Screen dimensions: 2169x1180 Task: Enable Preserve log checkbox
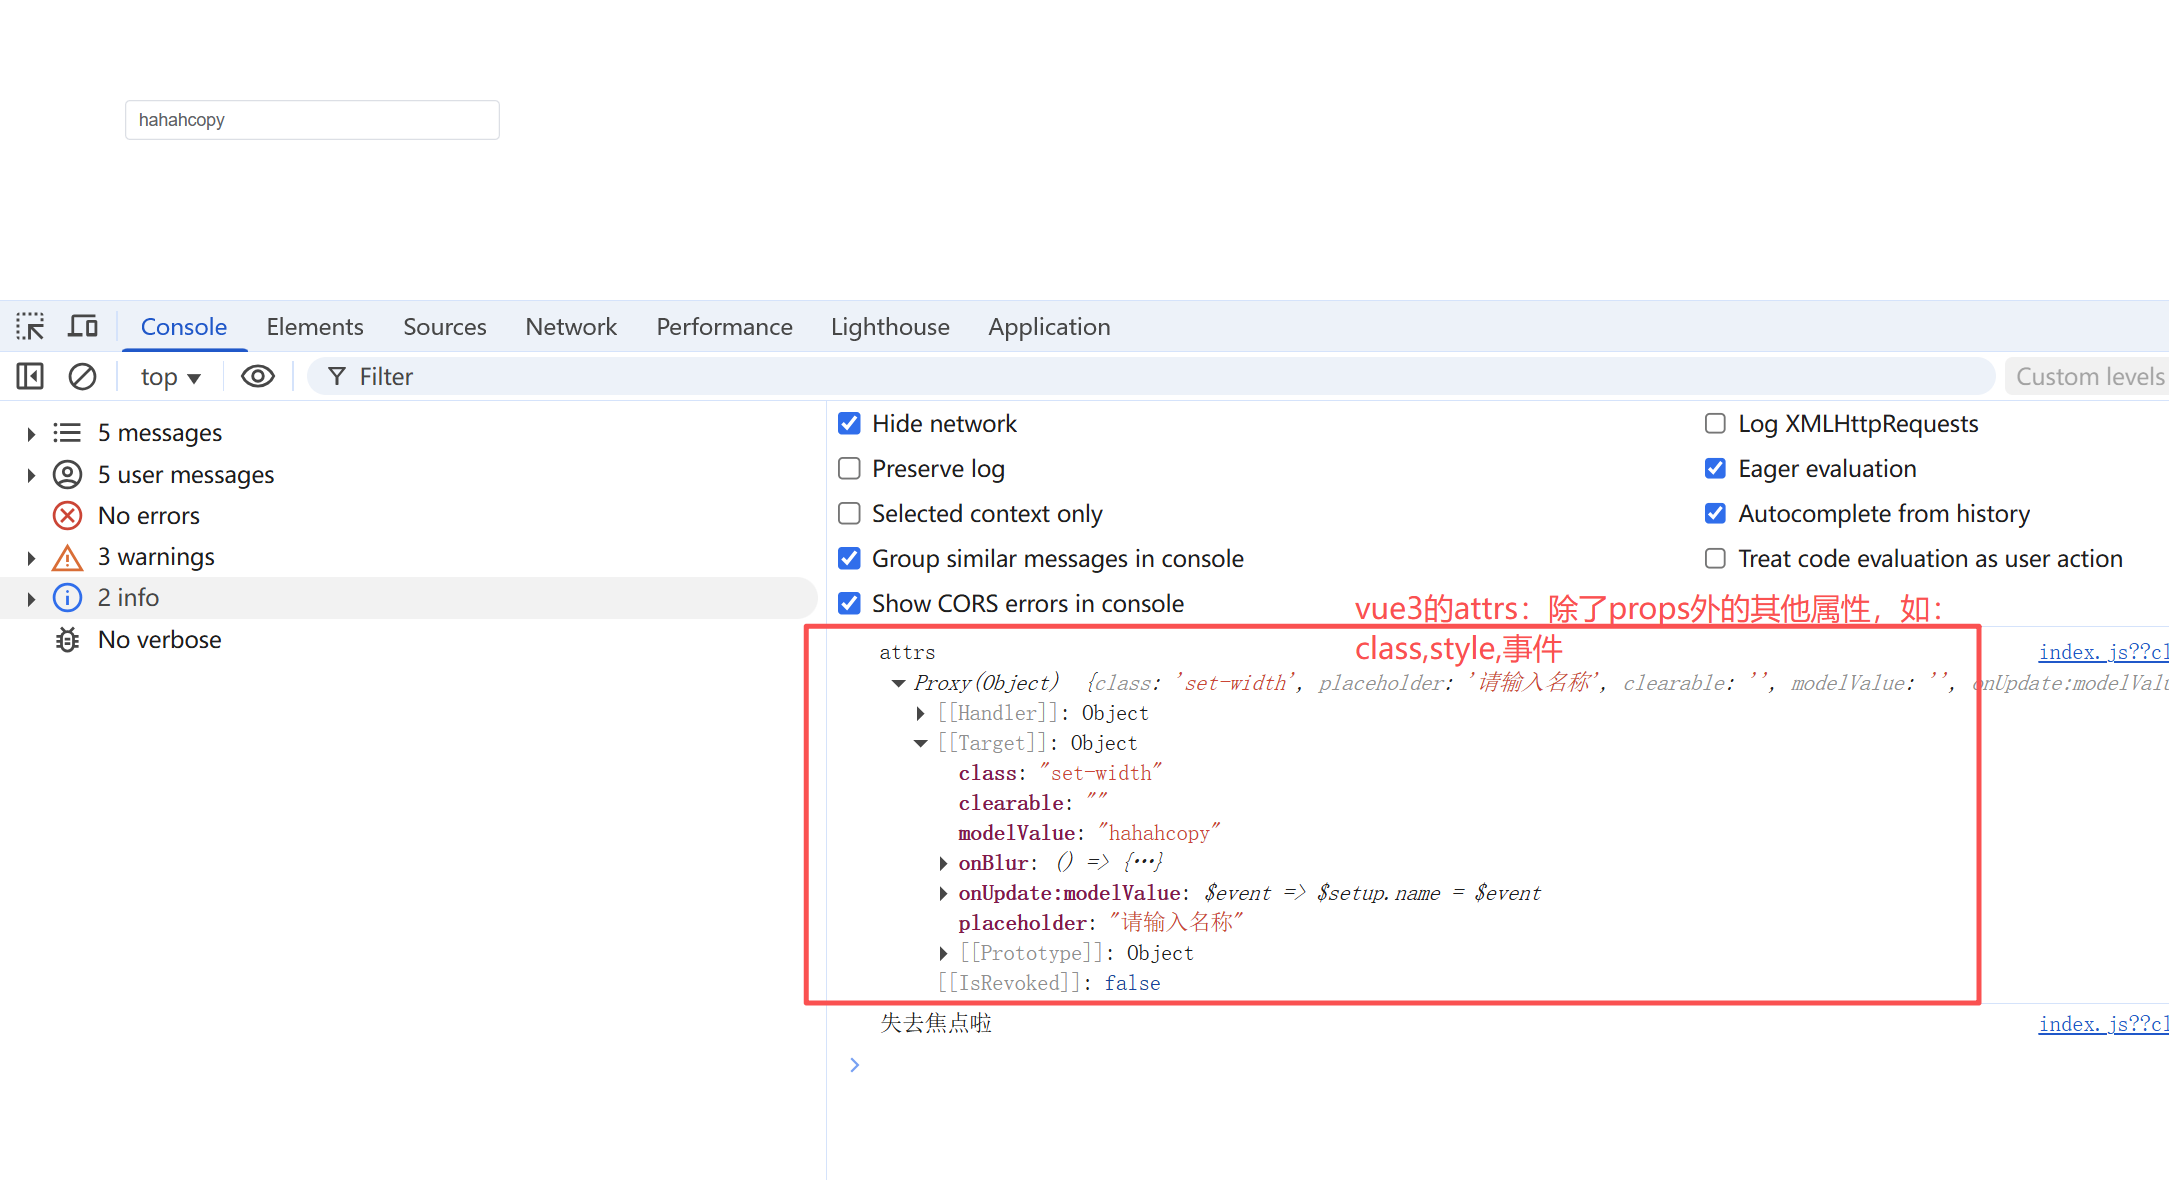pyautogui.click(x=849, y=469)
